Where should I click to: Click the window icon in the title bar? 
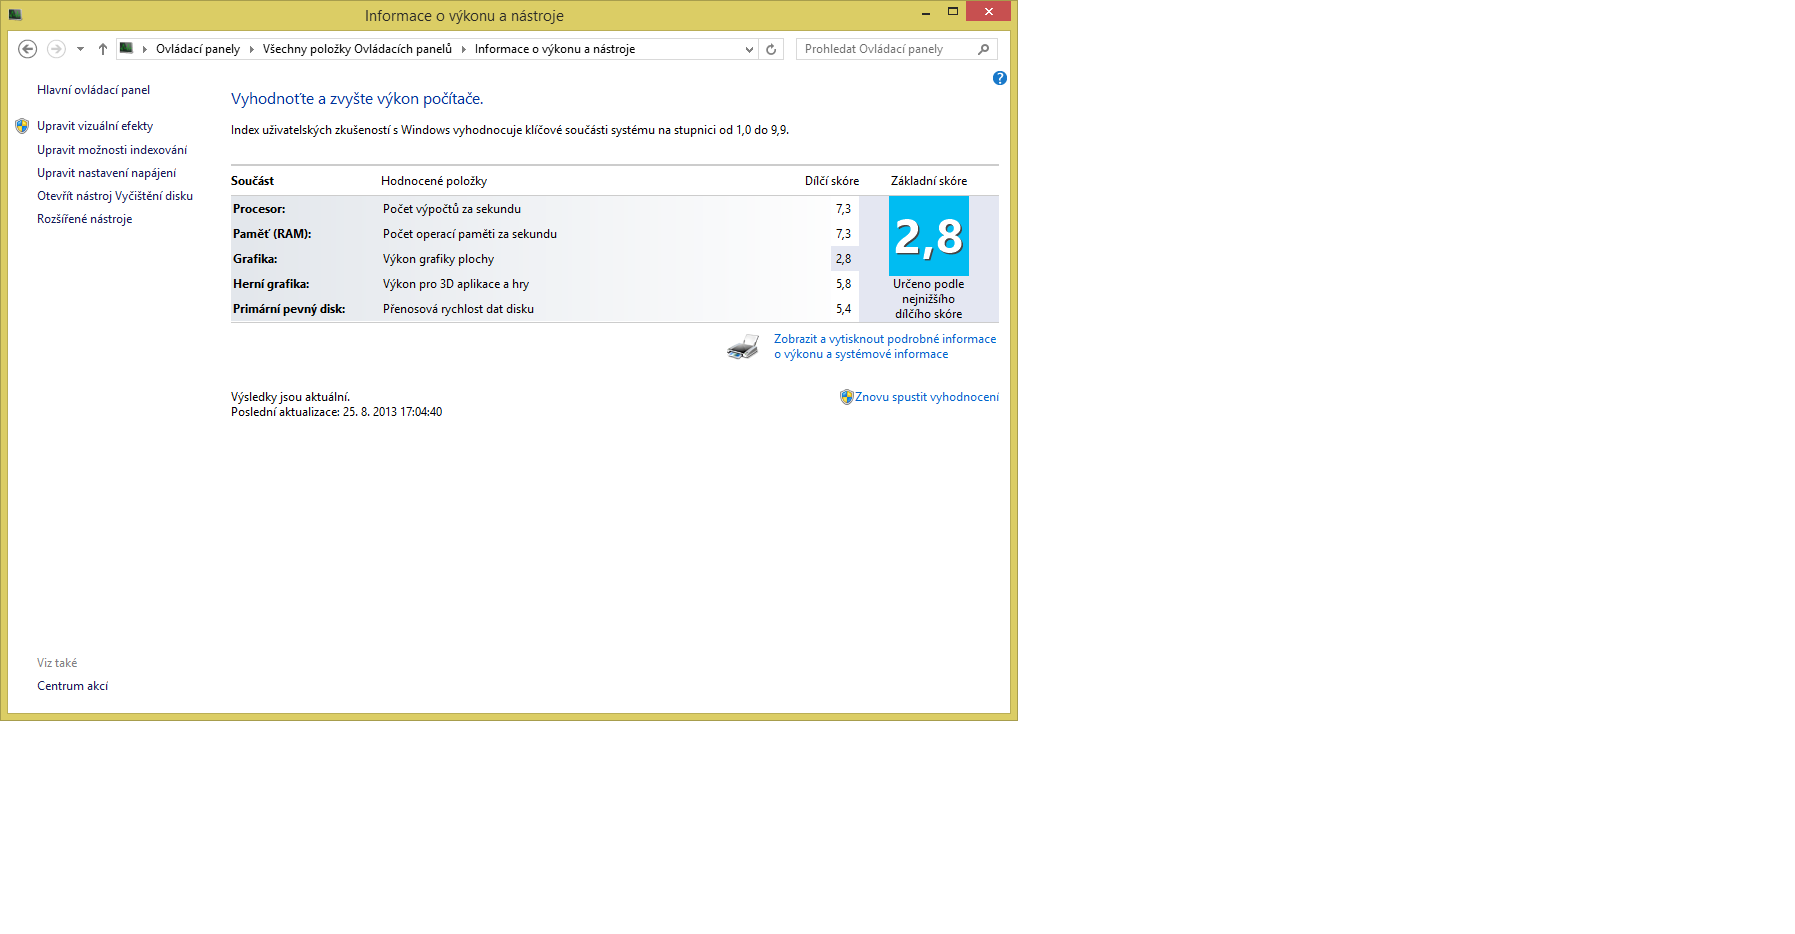tap(15, 15)
